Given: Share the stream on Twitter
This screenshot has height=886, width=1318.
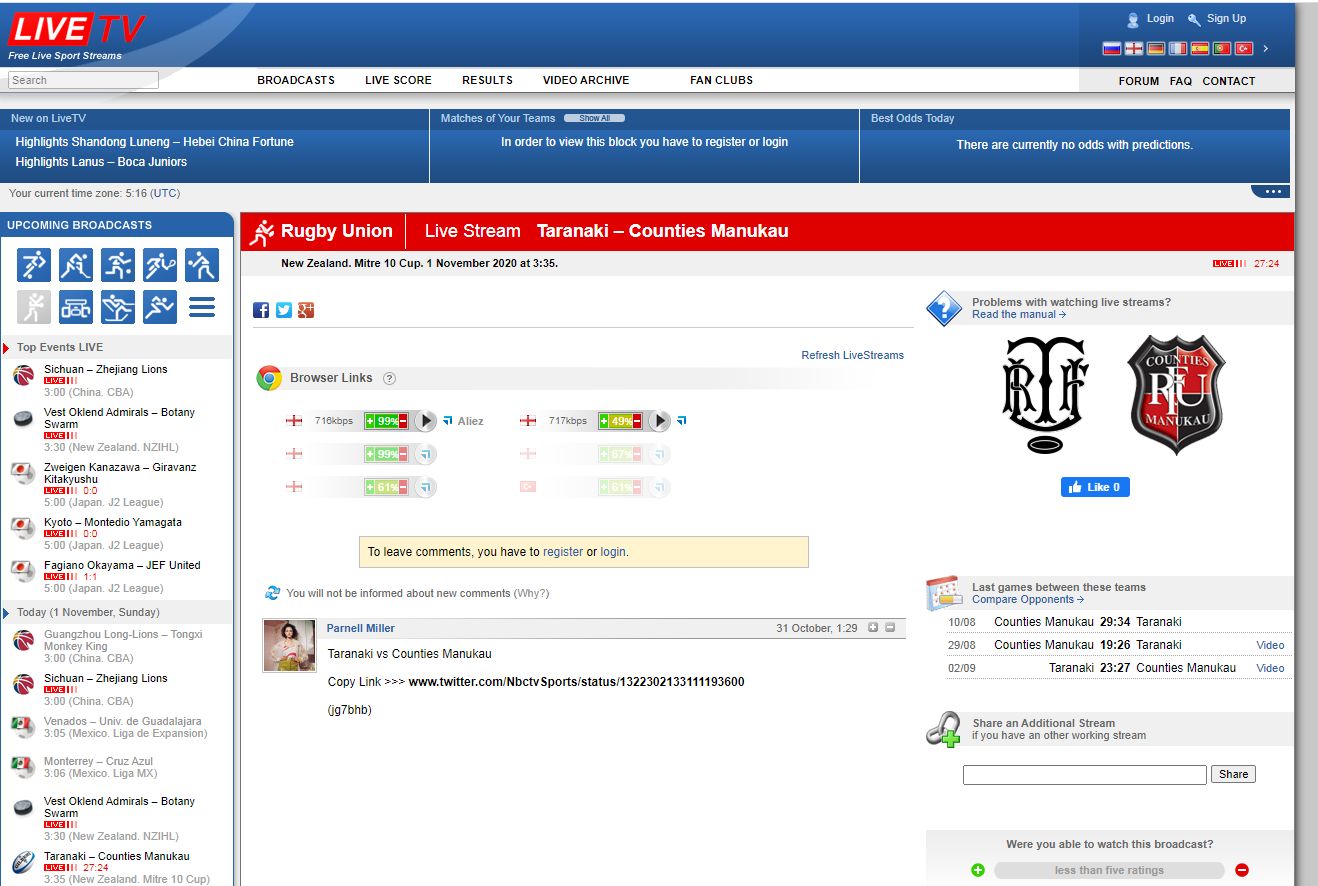Looking at the screenshot, I should 284,310.
